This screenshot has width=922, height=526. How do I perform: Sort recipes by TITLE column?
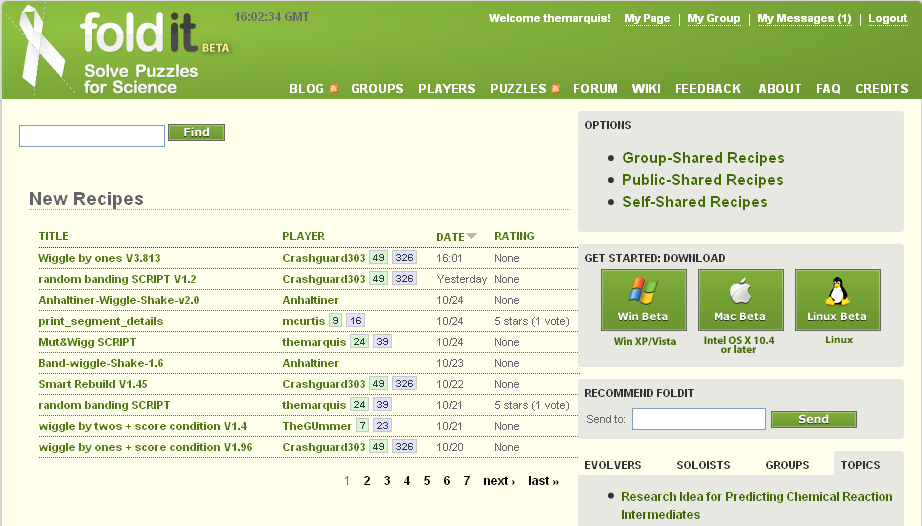[x=54, y=236]
